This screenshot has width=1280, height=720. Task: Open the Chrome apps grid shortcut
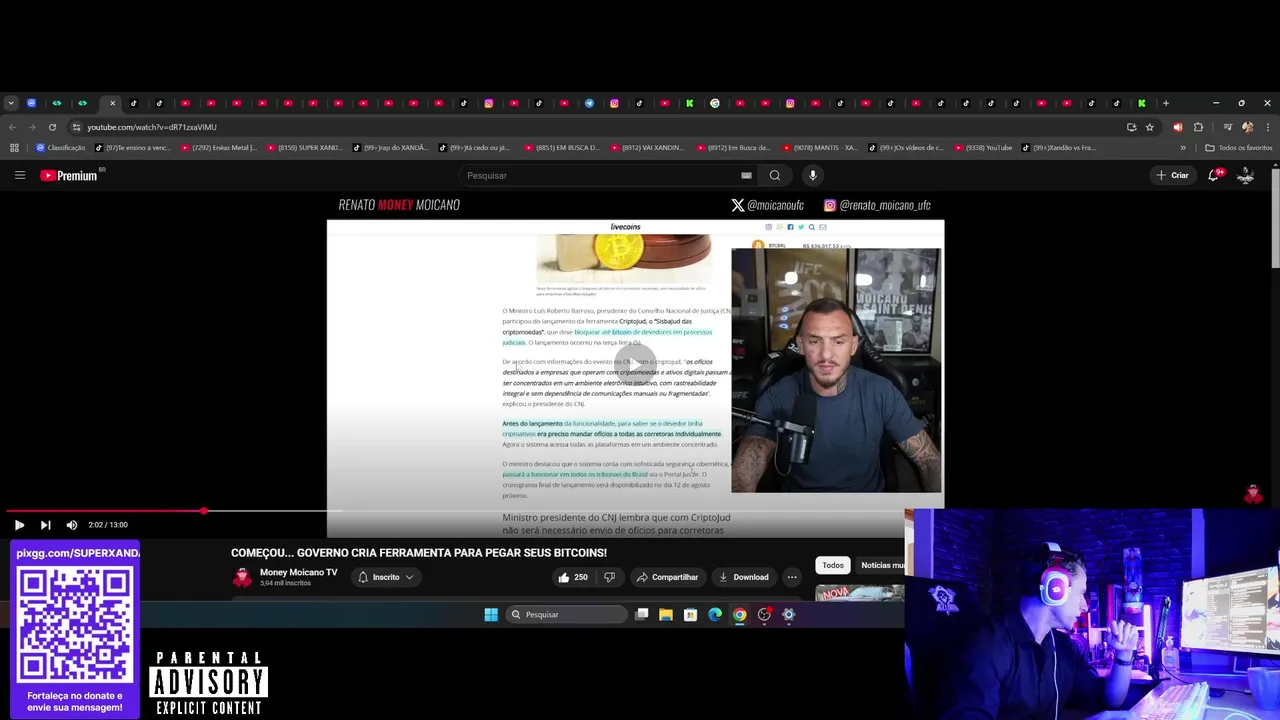[x=14, y=148]
